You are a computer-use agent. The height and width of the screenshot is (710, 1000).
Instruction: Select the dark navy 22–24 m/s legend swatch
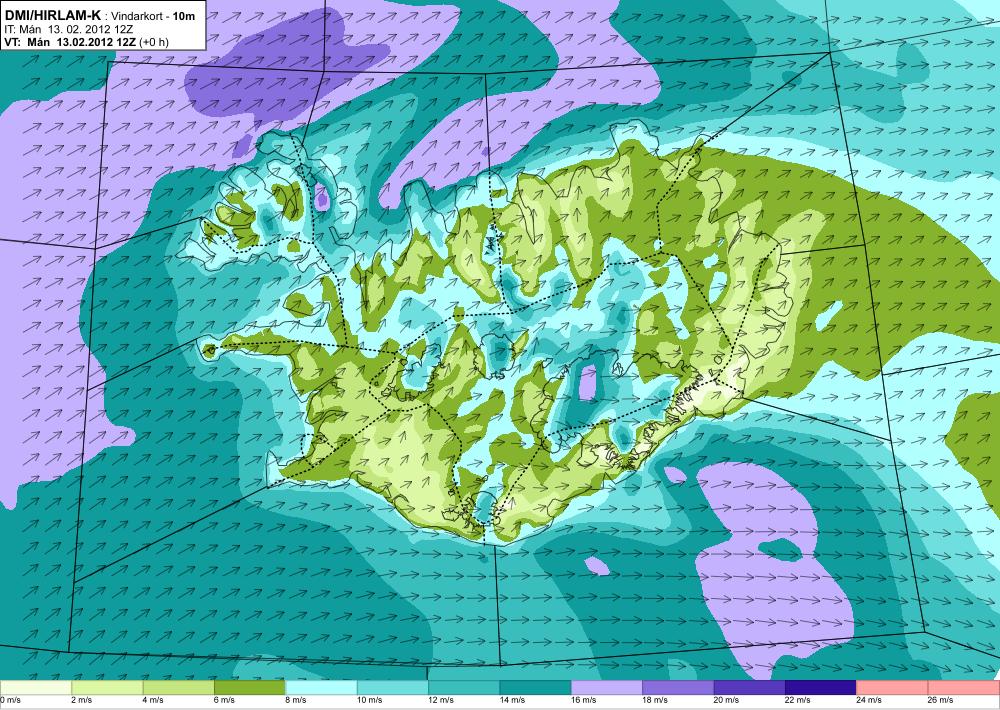[821, 688]
